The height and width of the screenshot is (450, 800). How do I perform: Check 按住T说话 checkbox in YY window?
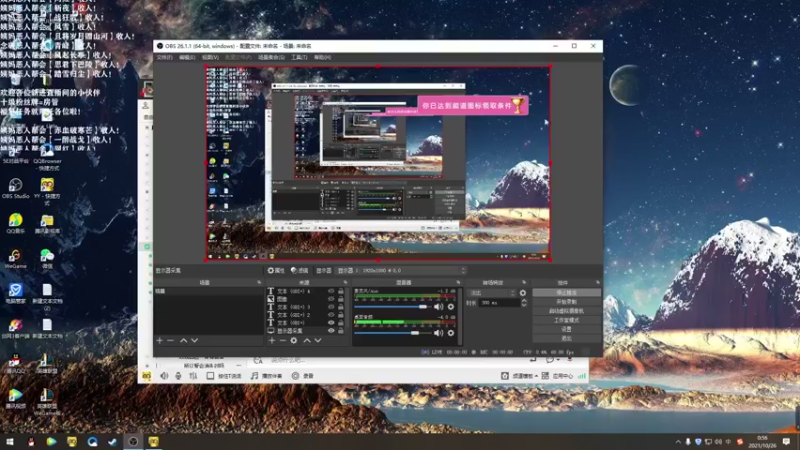(x=210, y=376)
